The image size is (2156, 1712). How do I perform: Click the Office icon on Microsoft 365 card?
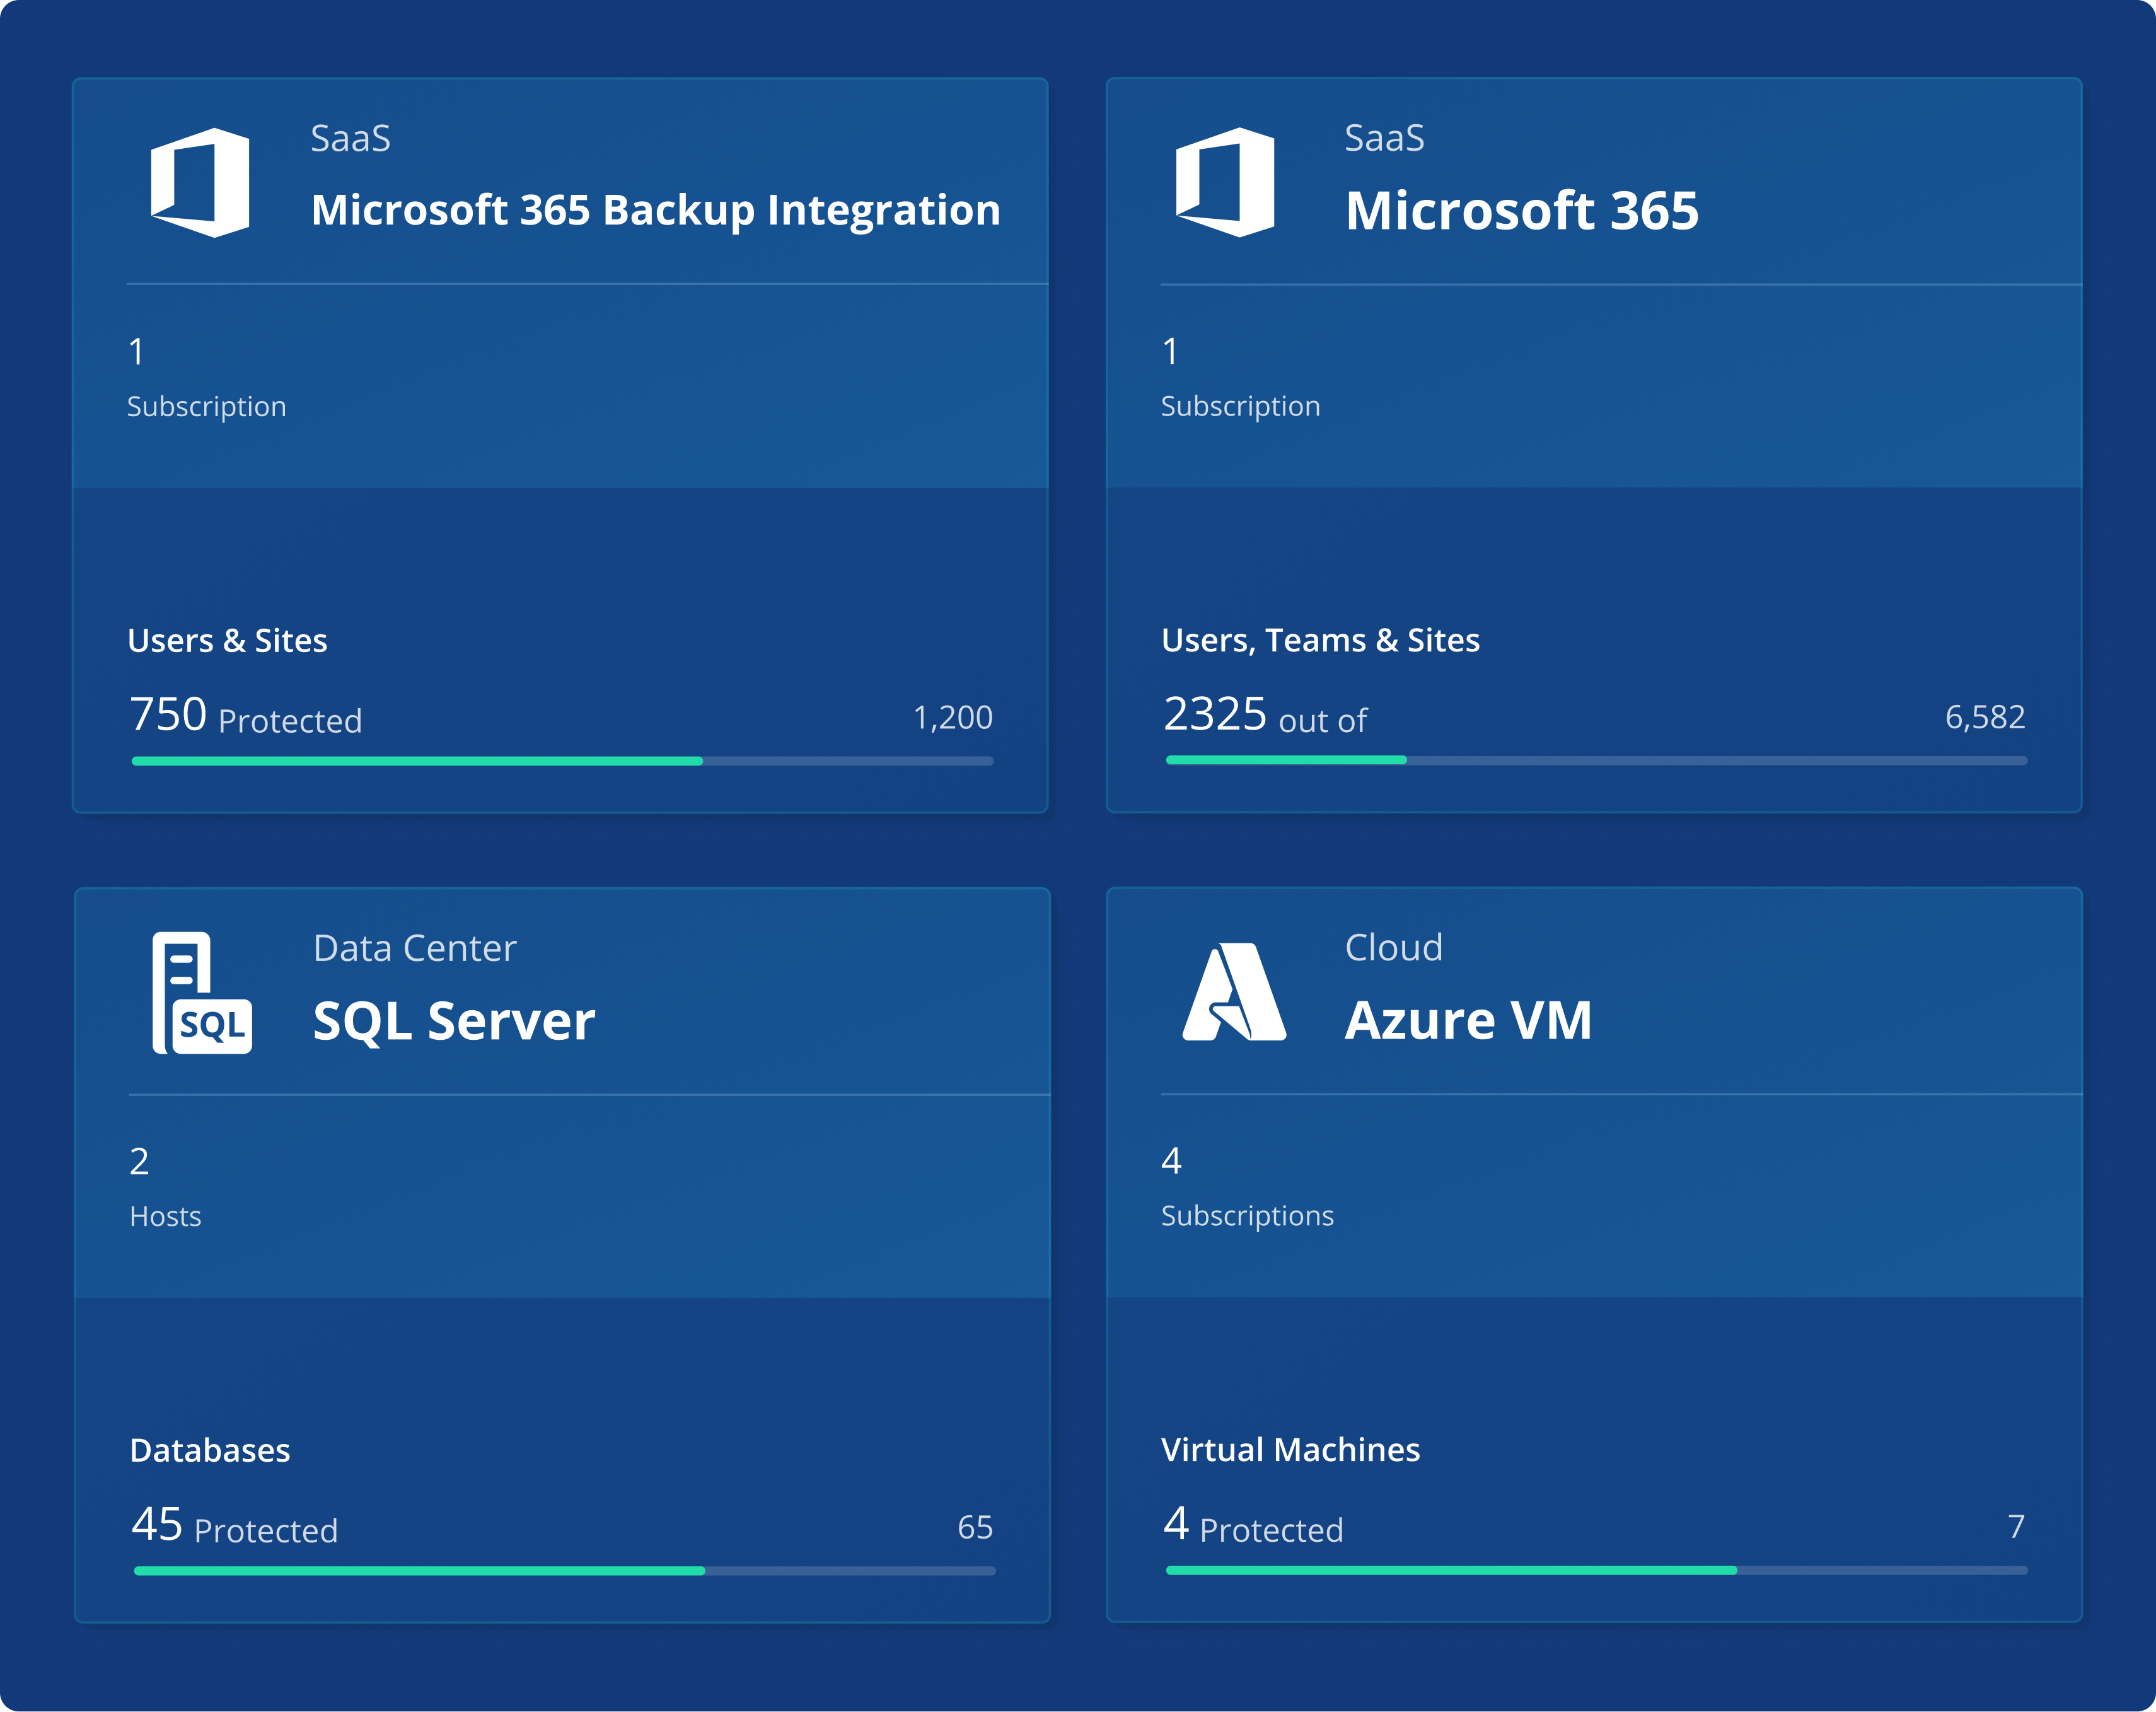(x=1224, y=182)
